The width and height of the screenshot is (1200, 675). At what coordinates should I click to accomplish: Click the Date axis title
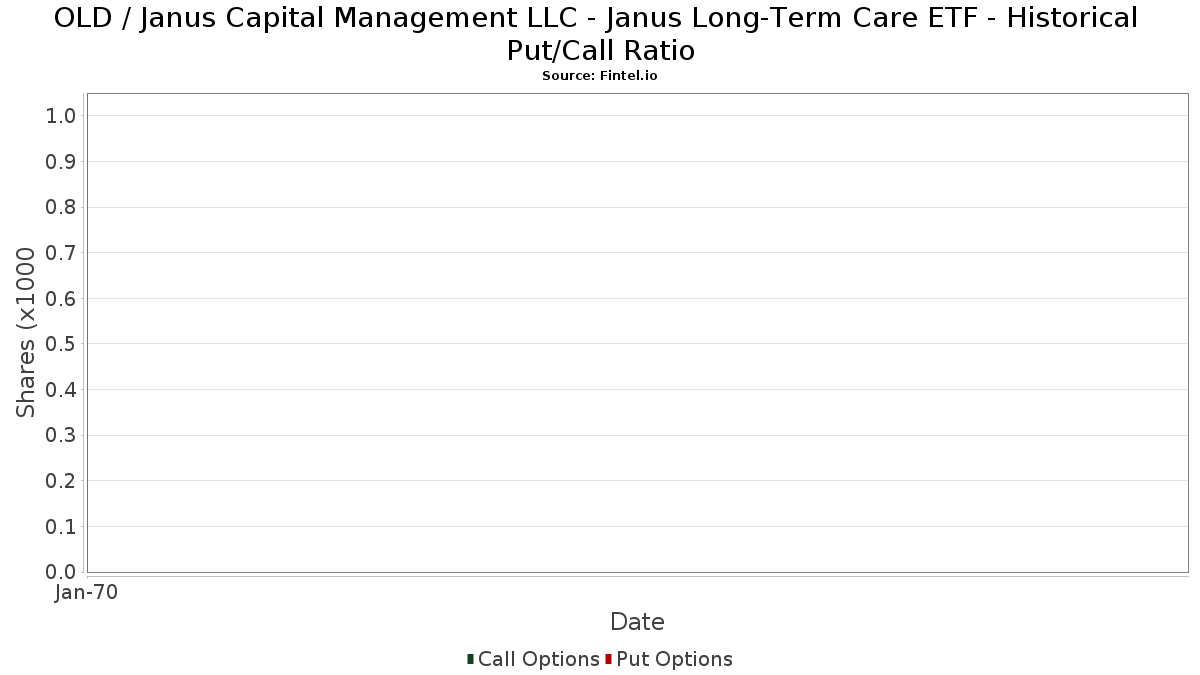(x=637, y=622)
